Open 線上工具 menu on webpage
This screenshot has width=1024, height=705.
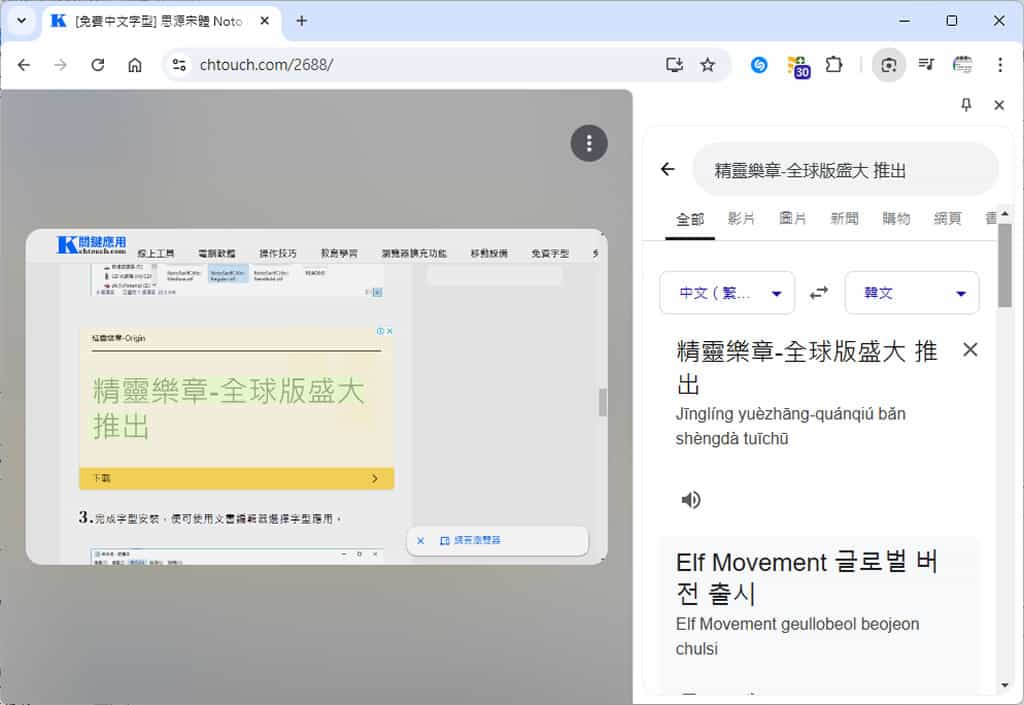click(155, 253)
